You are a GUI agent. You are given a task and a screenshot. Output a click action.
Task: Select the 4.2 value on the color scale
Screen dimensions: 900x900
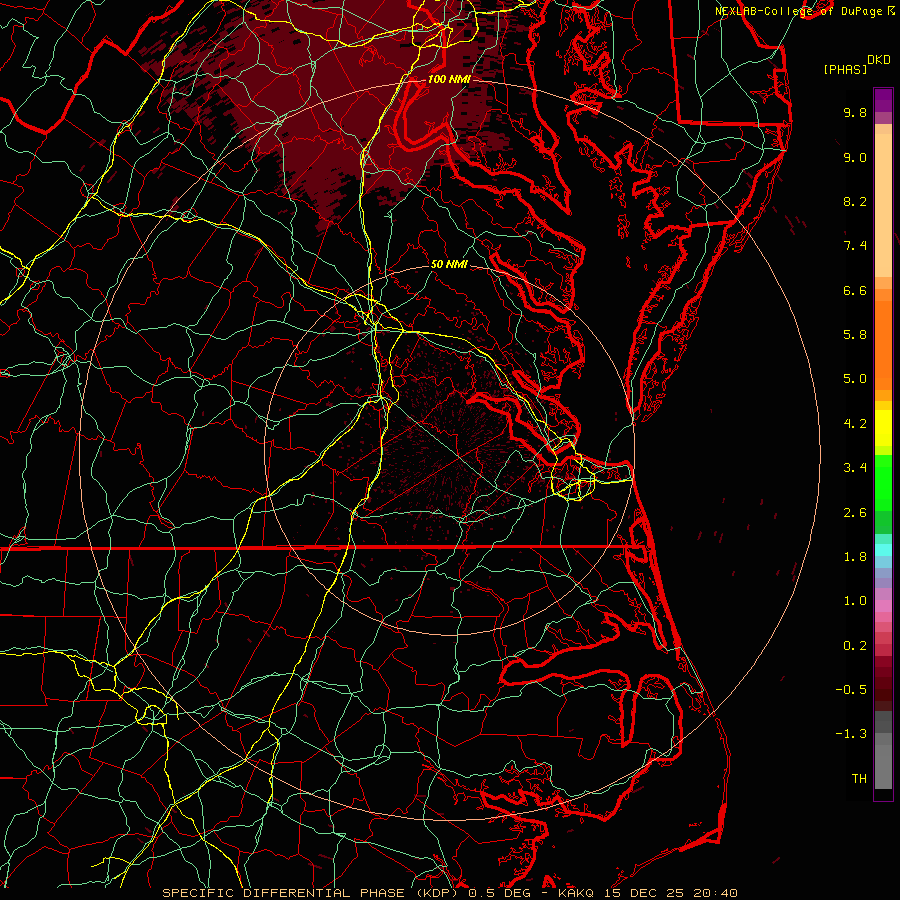click(855, 424)
